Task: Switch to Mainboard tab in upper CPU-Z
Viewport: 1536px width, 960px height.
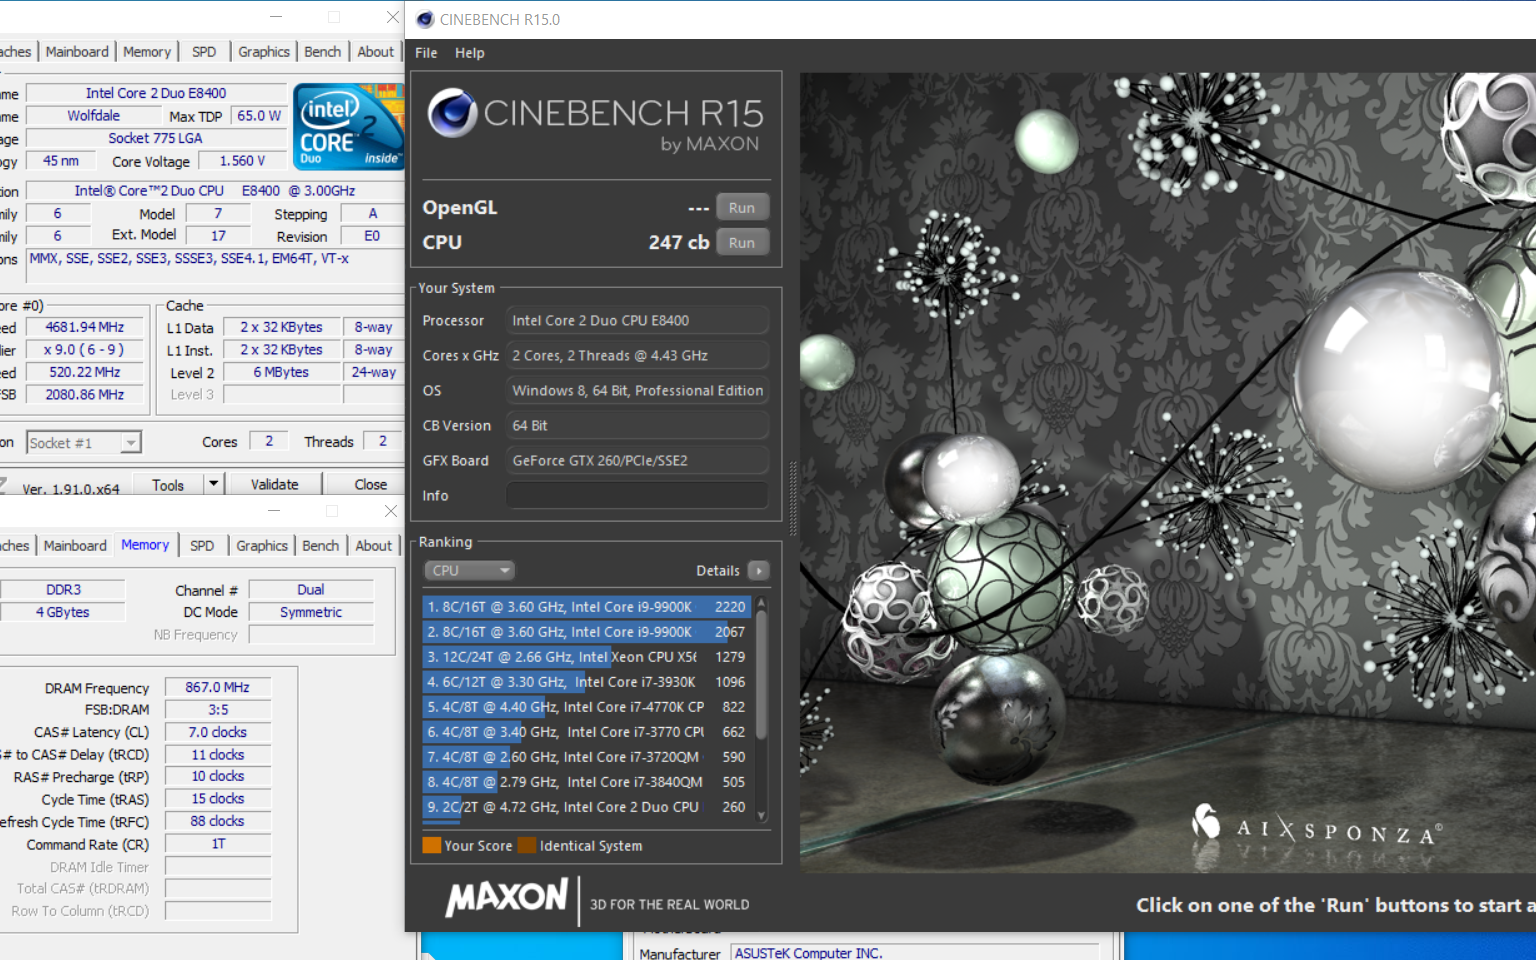Action: (x=77, y=52)
